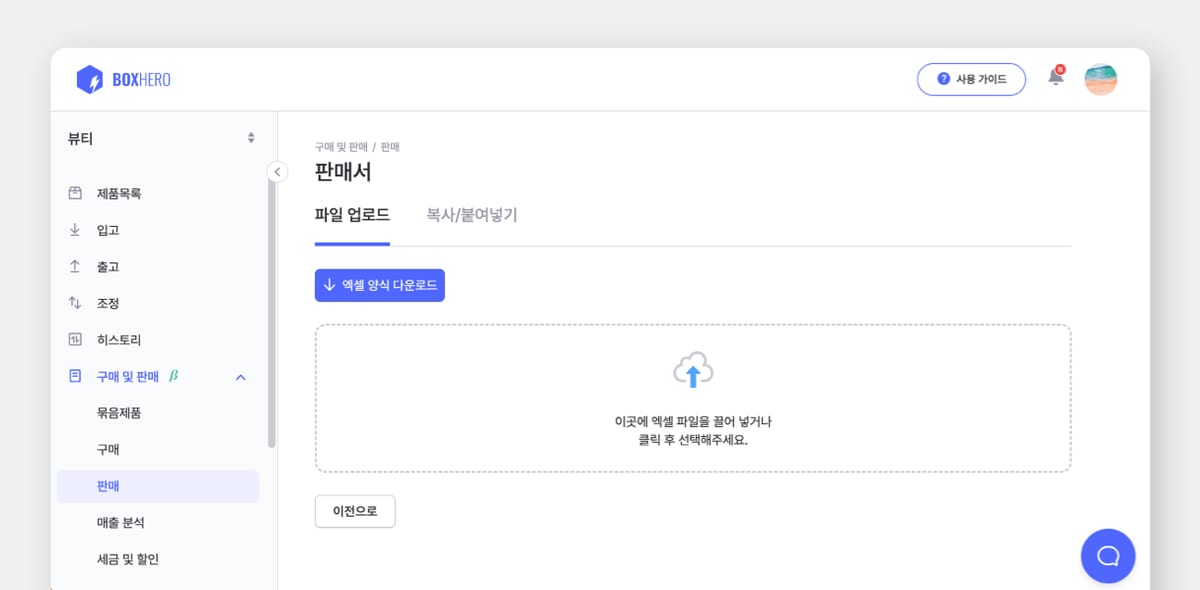Open the 뷰티 workspace switcher
The height and width of the screenshot is (590, 1200).
point(160,138)
